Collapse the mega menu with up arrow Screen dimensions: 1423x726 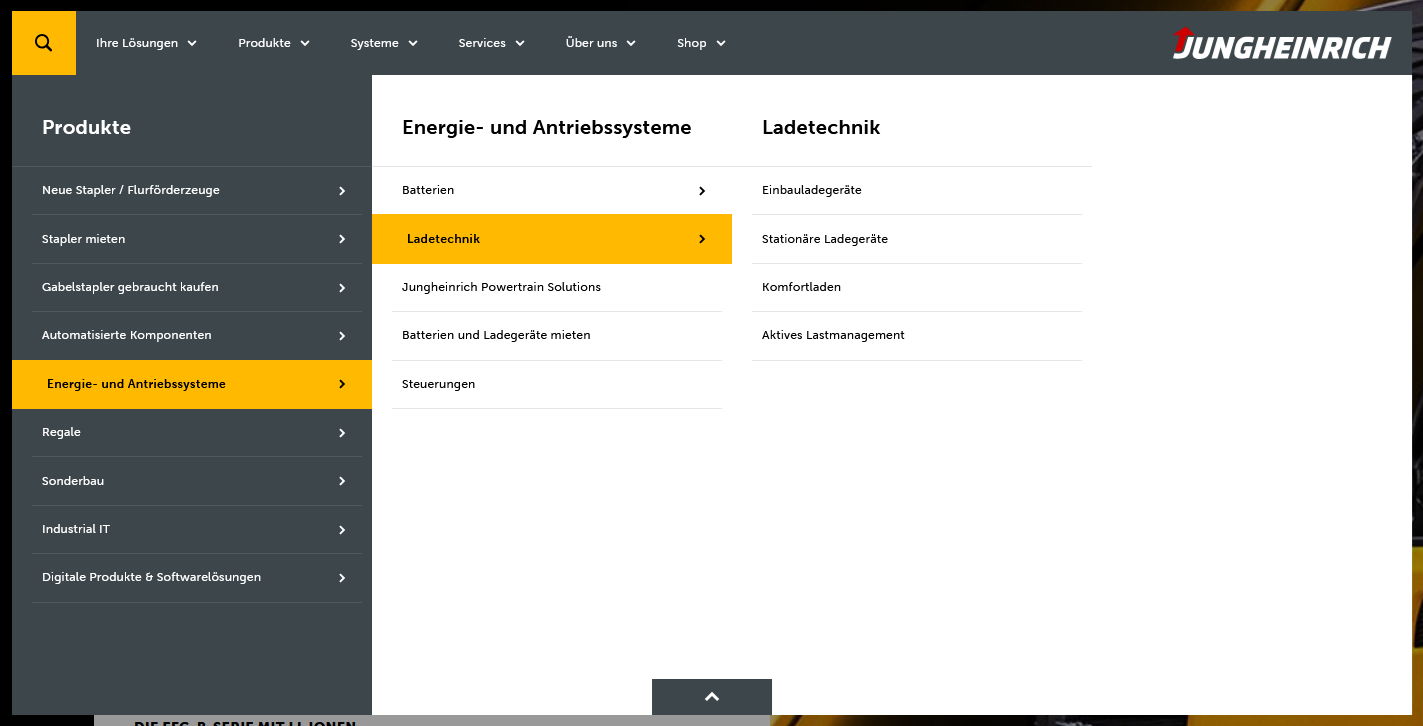[x=712, y=697]
